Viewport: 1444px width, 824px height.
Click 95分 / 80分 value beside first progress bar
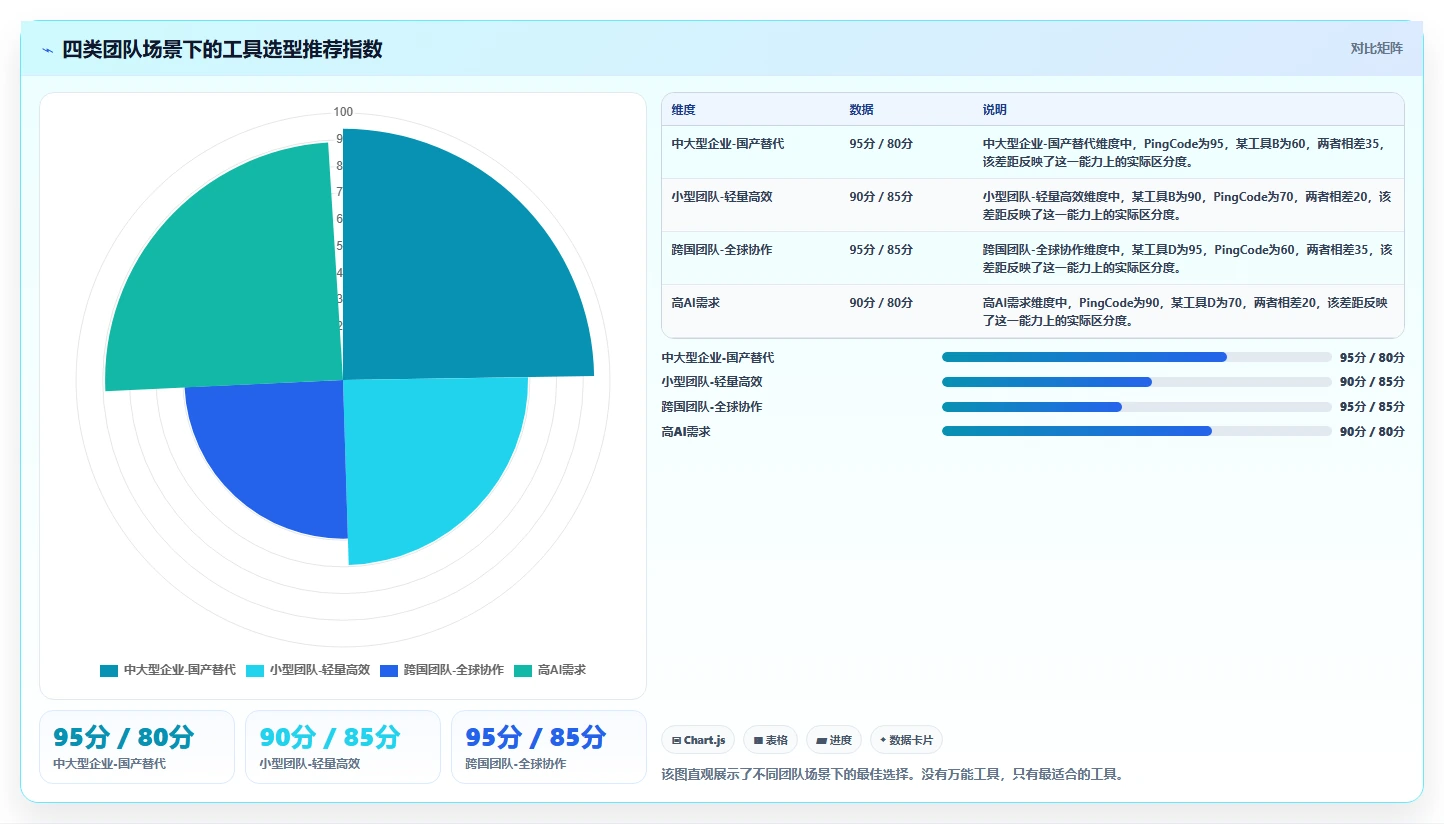[x=1372, y=358]
